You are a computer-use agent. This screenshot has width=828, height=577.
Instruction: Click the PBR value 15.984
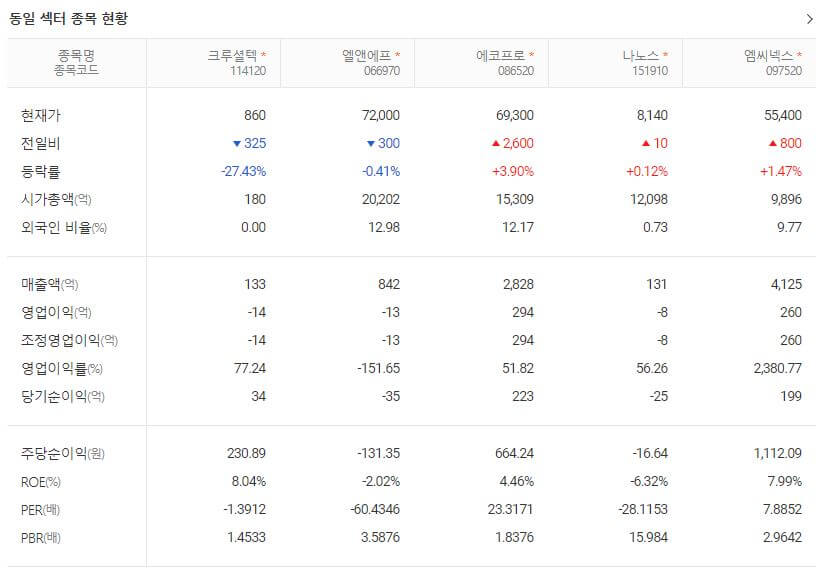point(648,537)
